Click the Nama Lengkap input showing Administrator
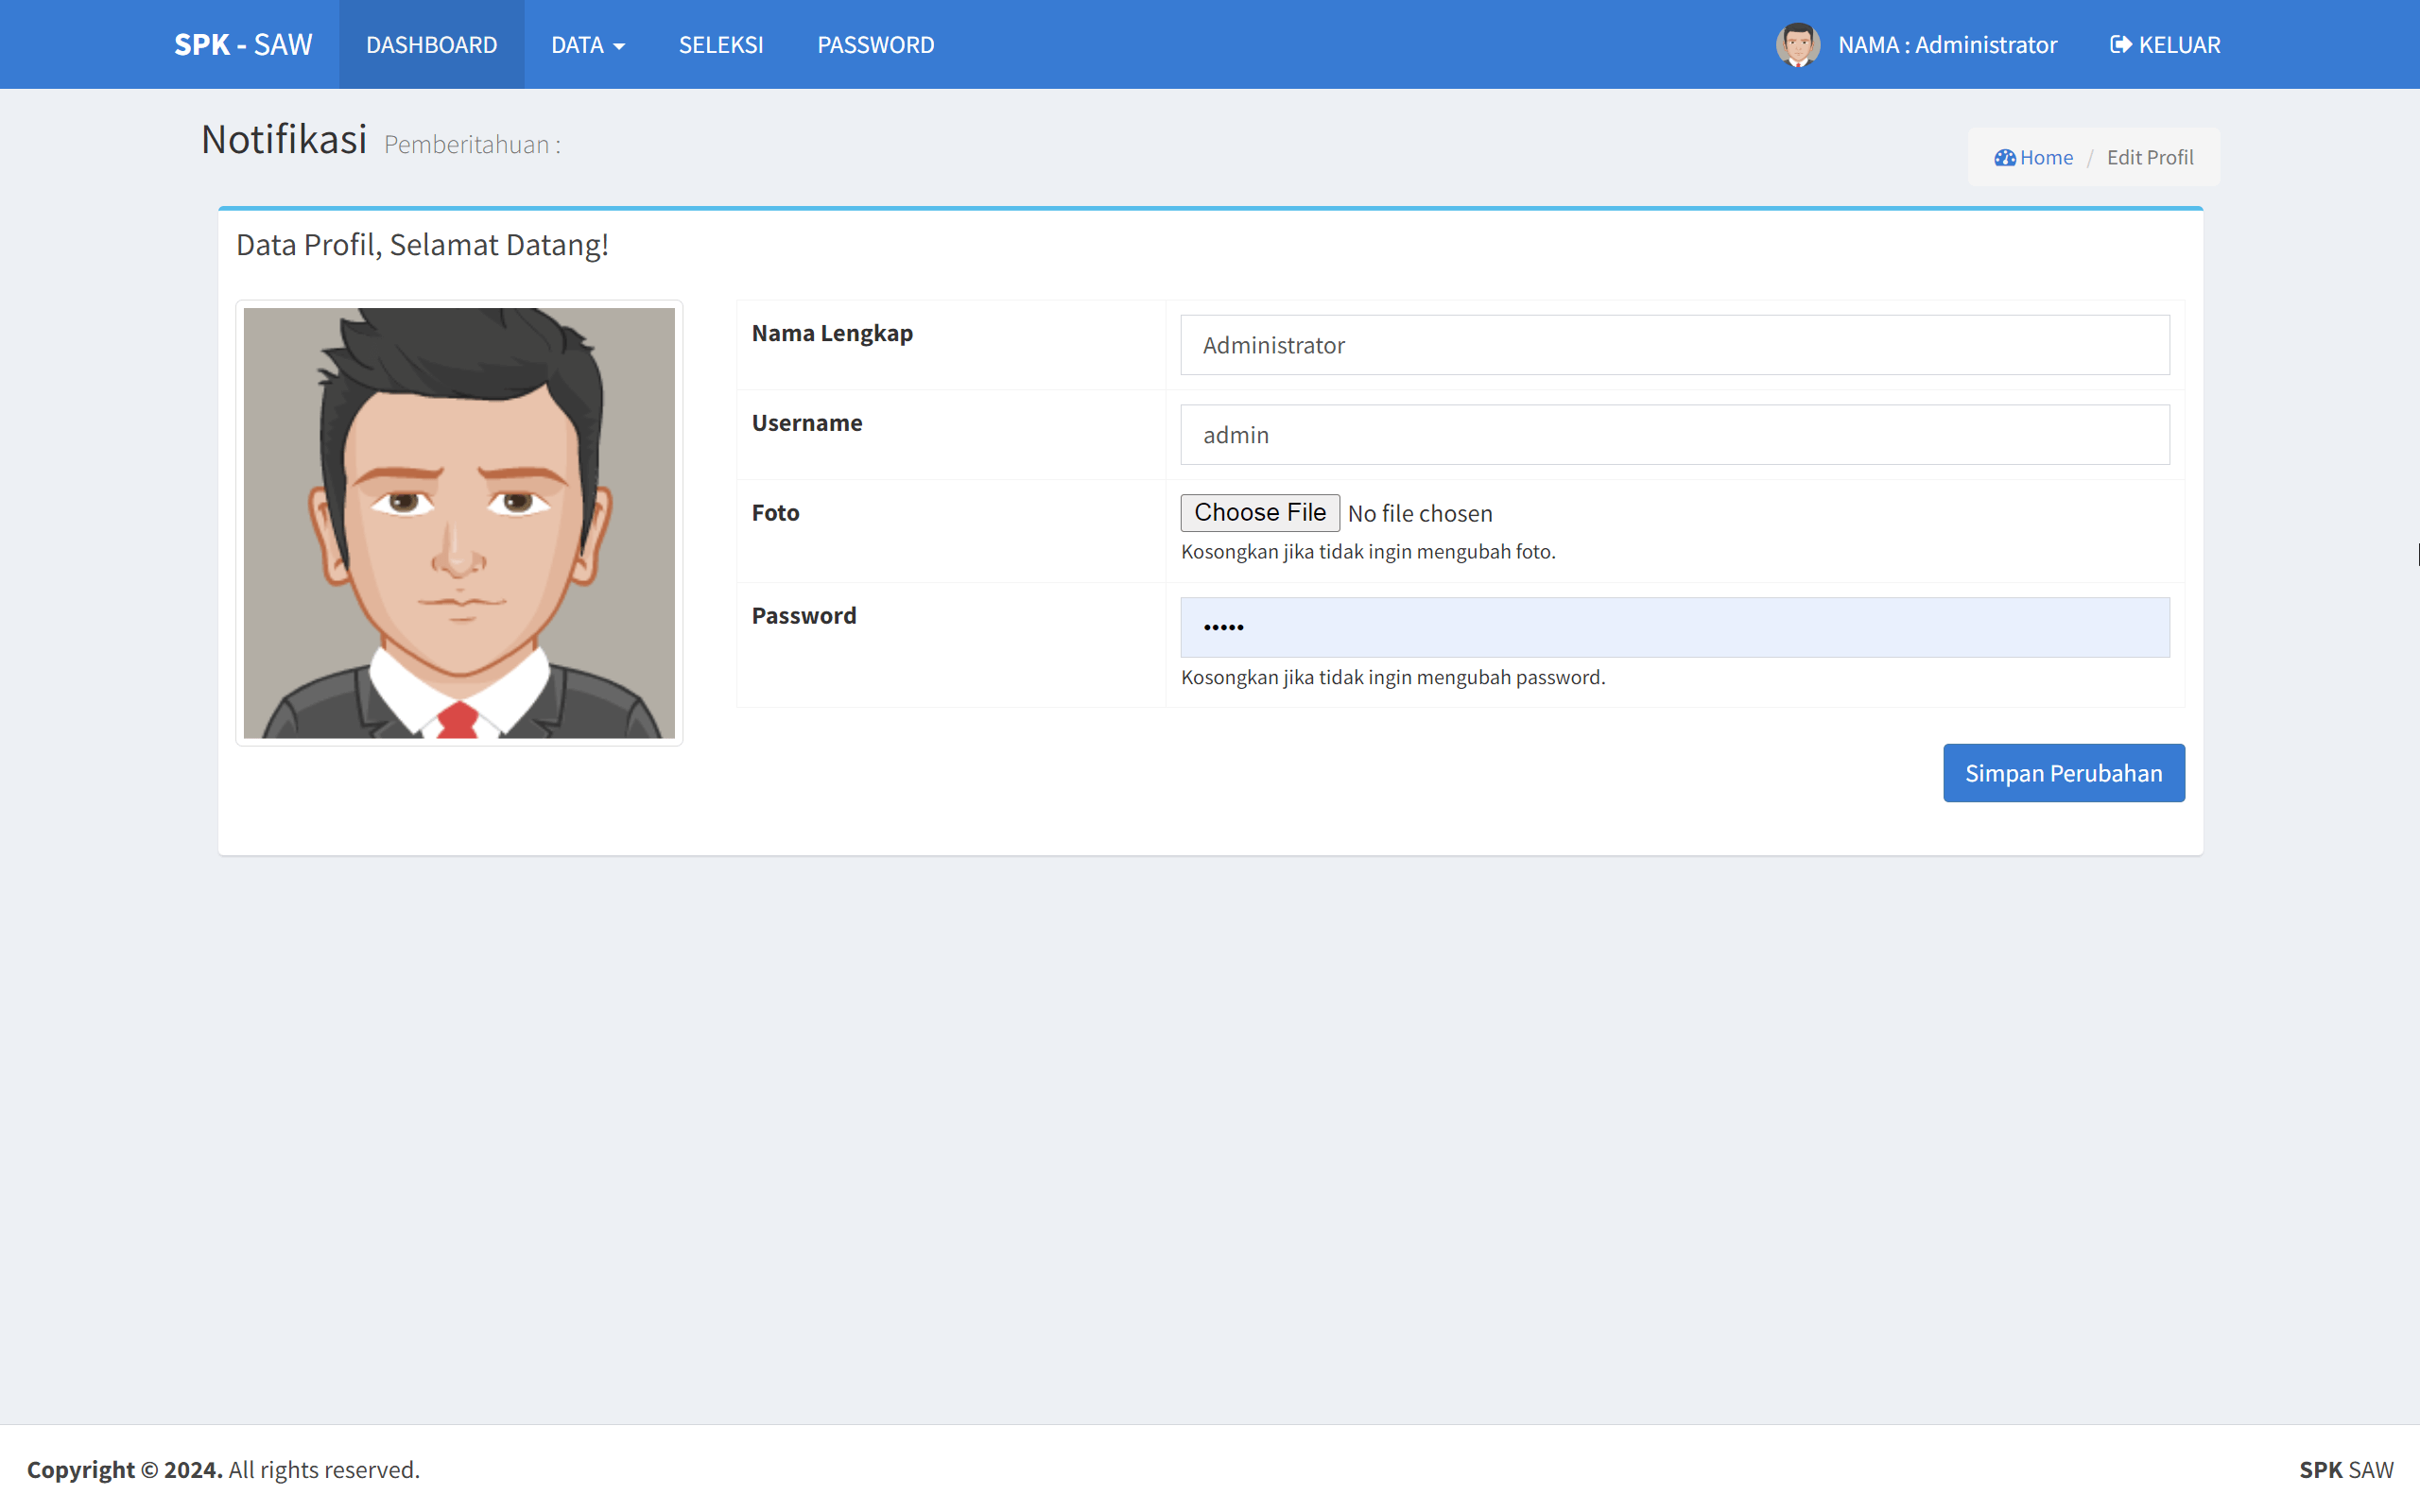This screenshot has height=1512, width=2420. pos(1674,345)
